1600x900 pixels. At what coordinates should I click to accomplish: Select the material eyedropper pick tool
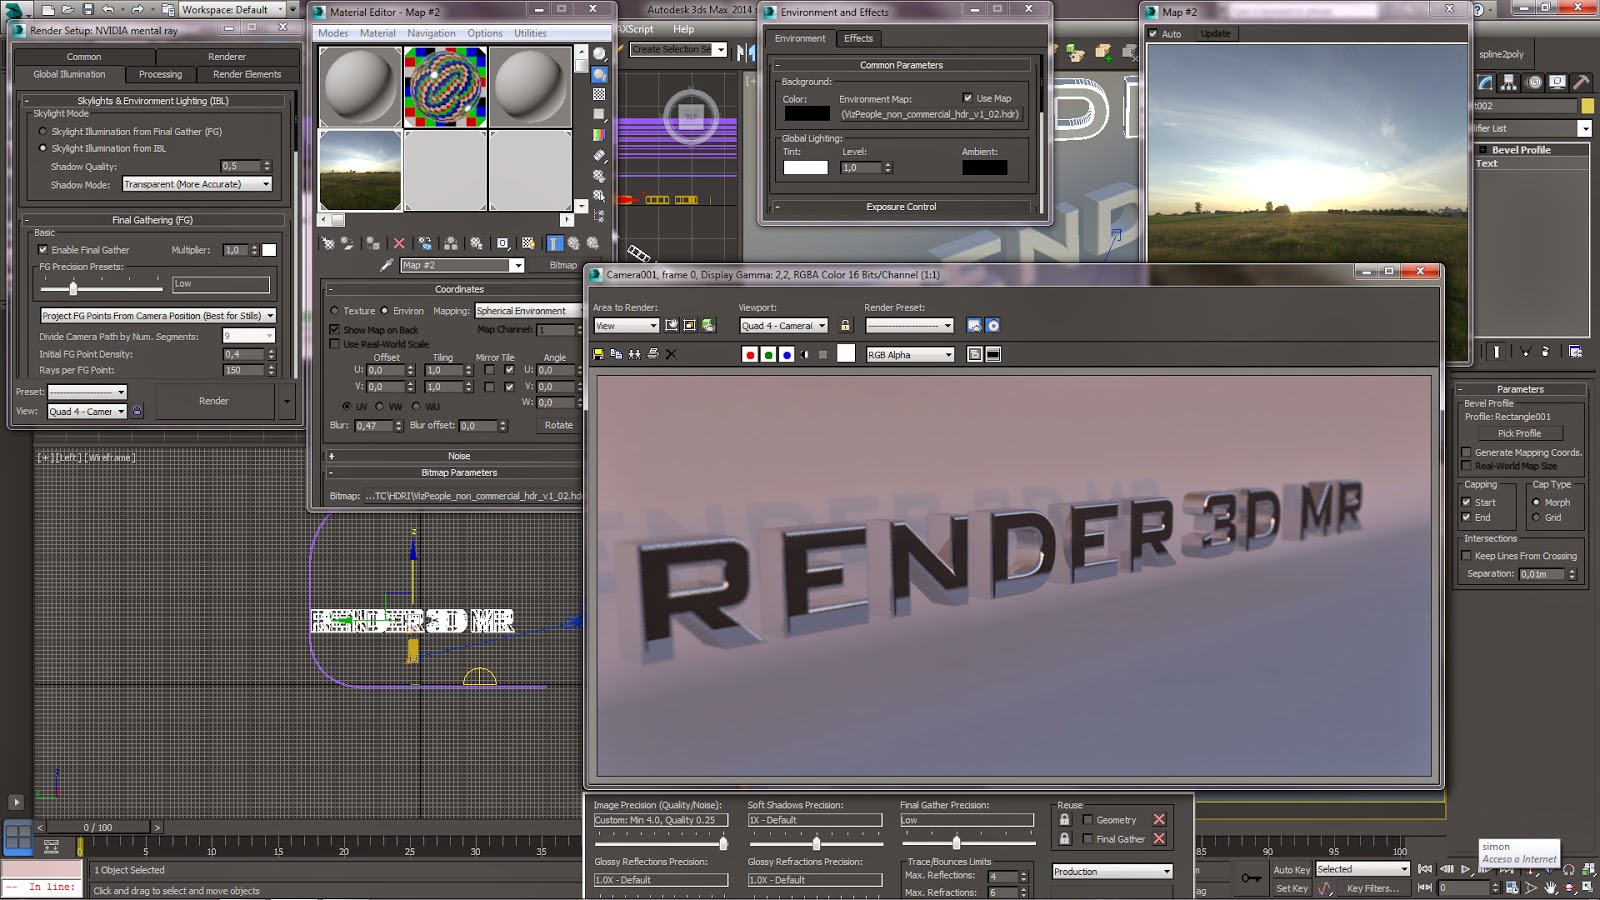[386, 265]
